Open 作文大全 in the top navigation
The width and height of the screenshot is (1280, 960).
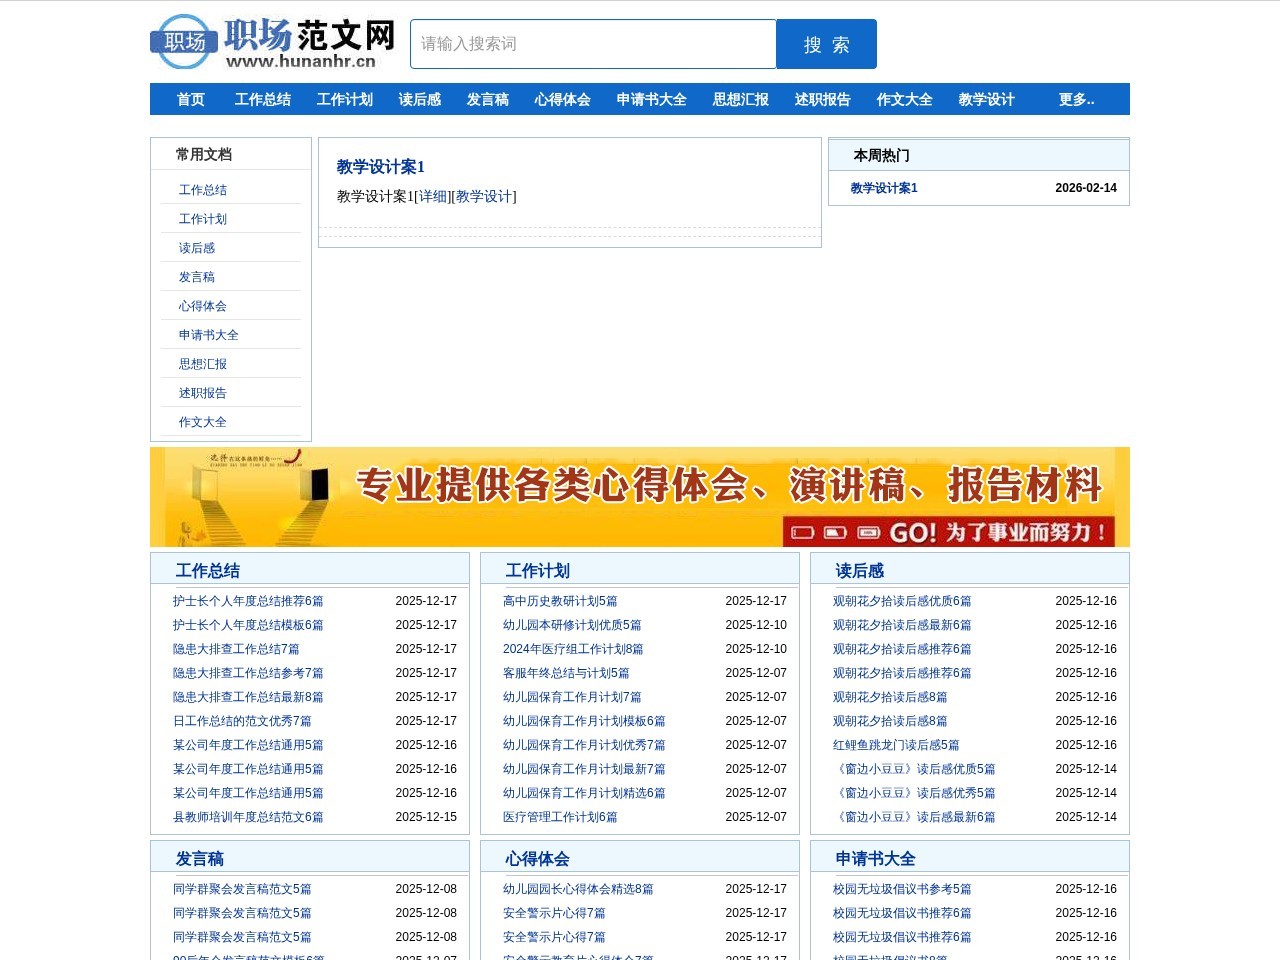tap(905, 99)
